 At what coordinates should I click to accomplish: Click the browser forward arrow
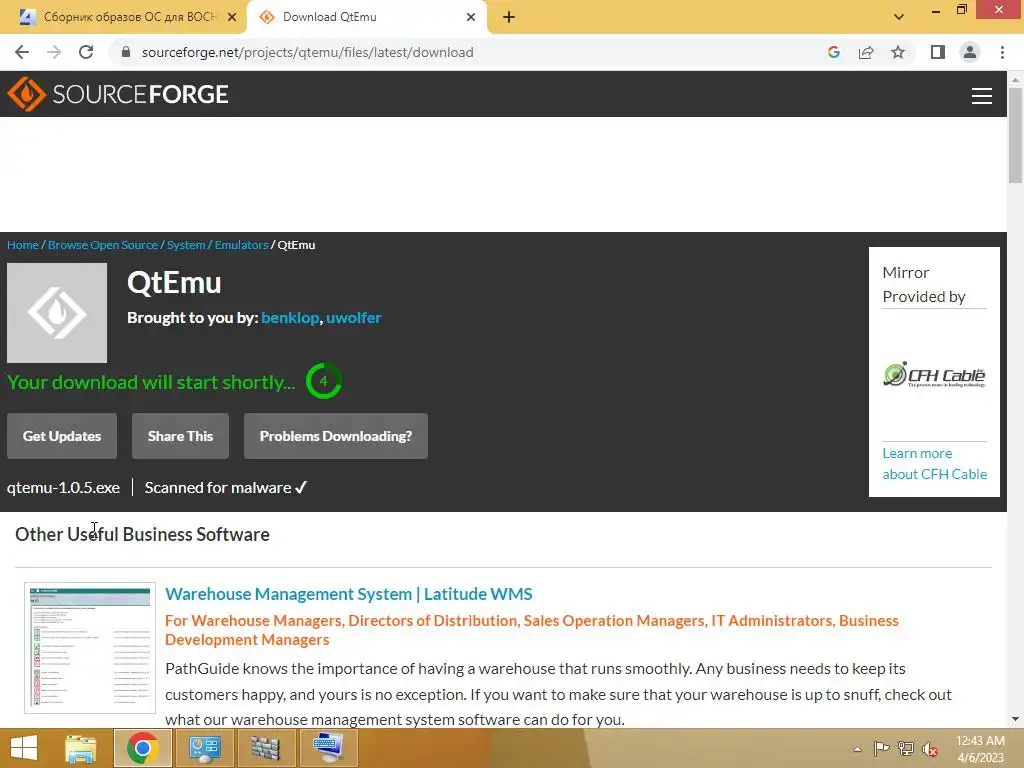(x=54, y=52)
